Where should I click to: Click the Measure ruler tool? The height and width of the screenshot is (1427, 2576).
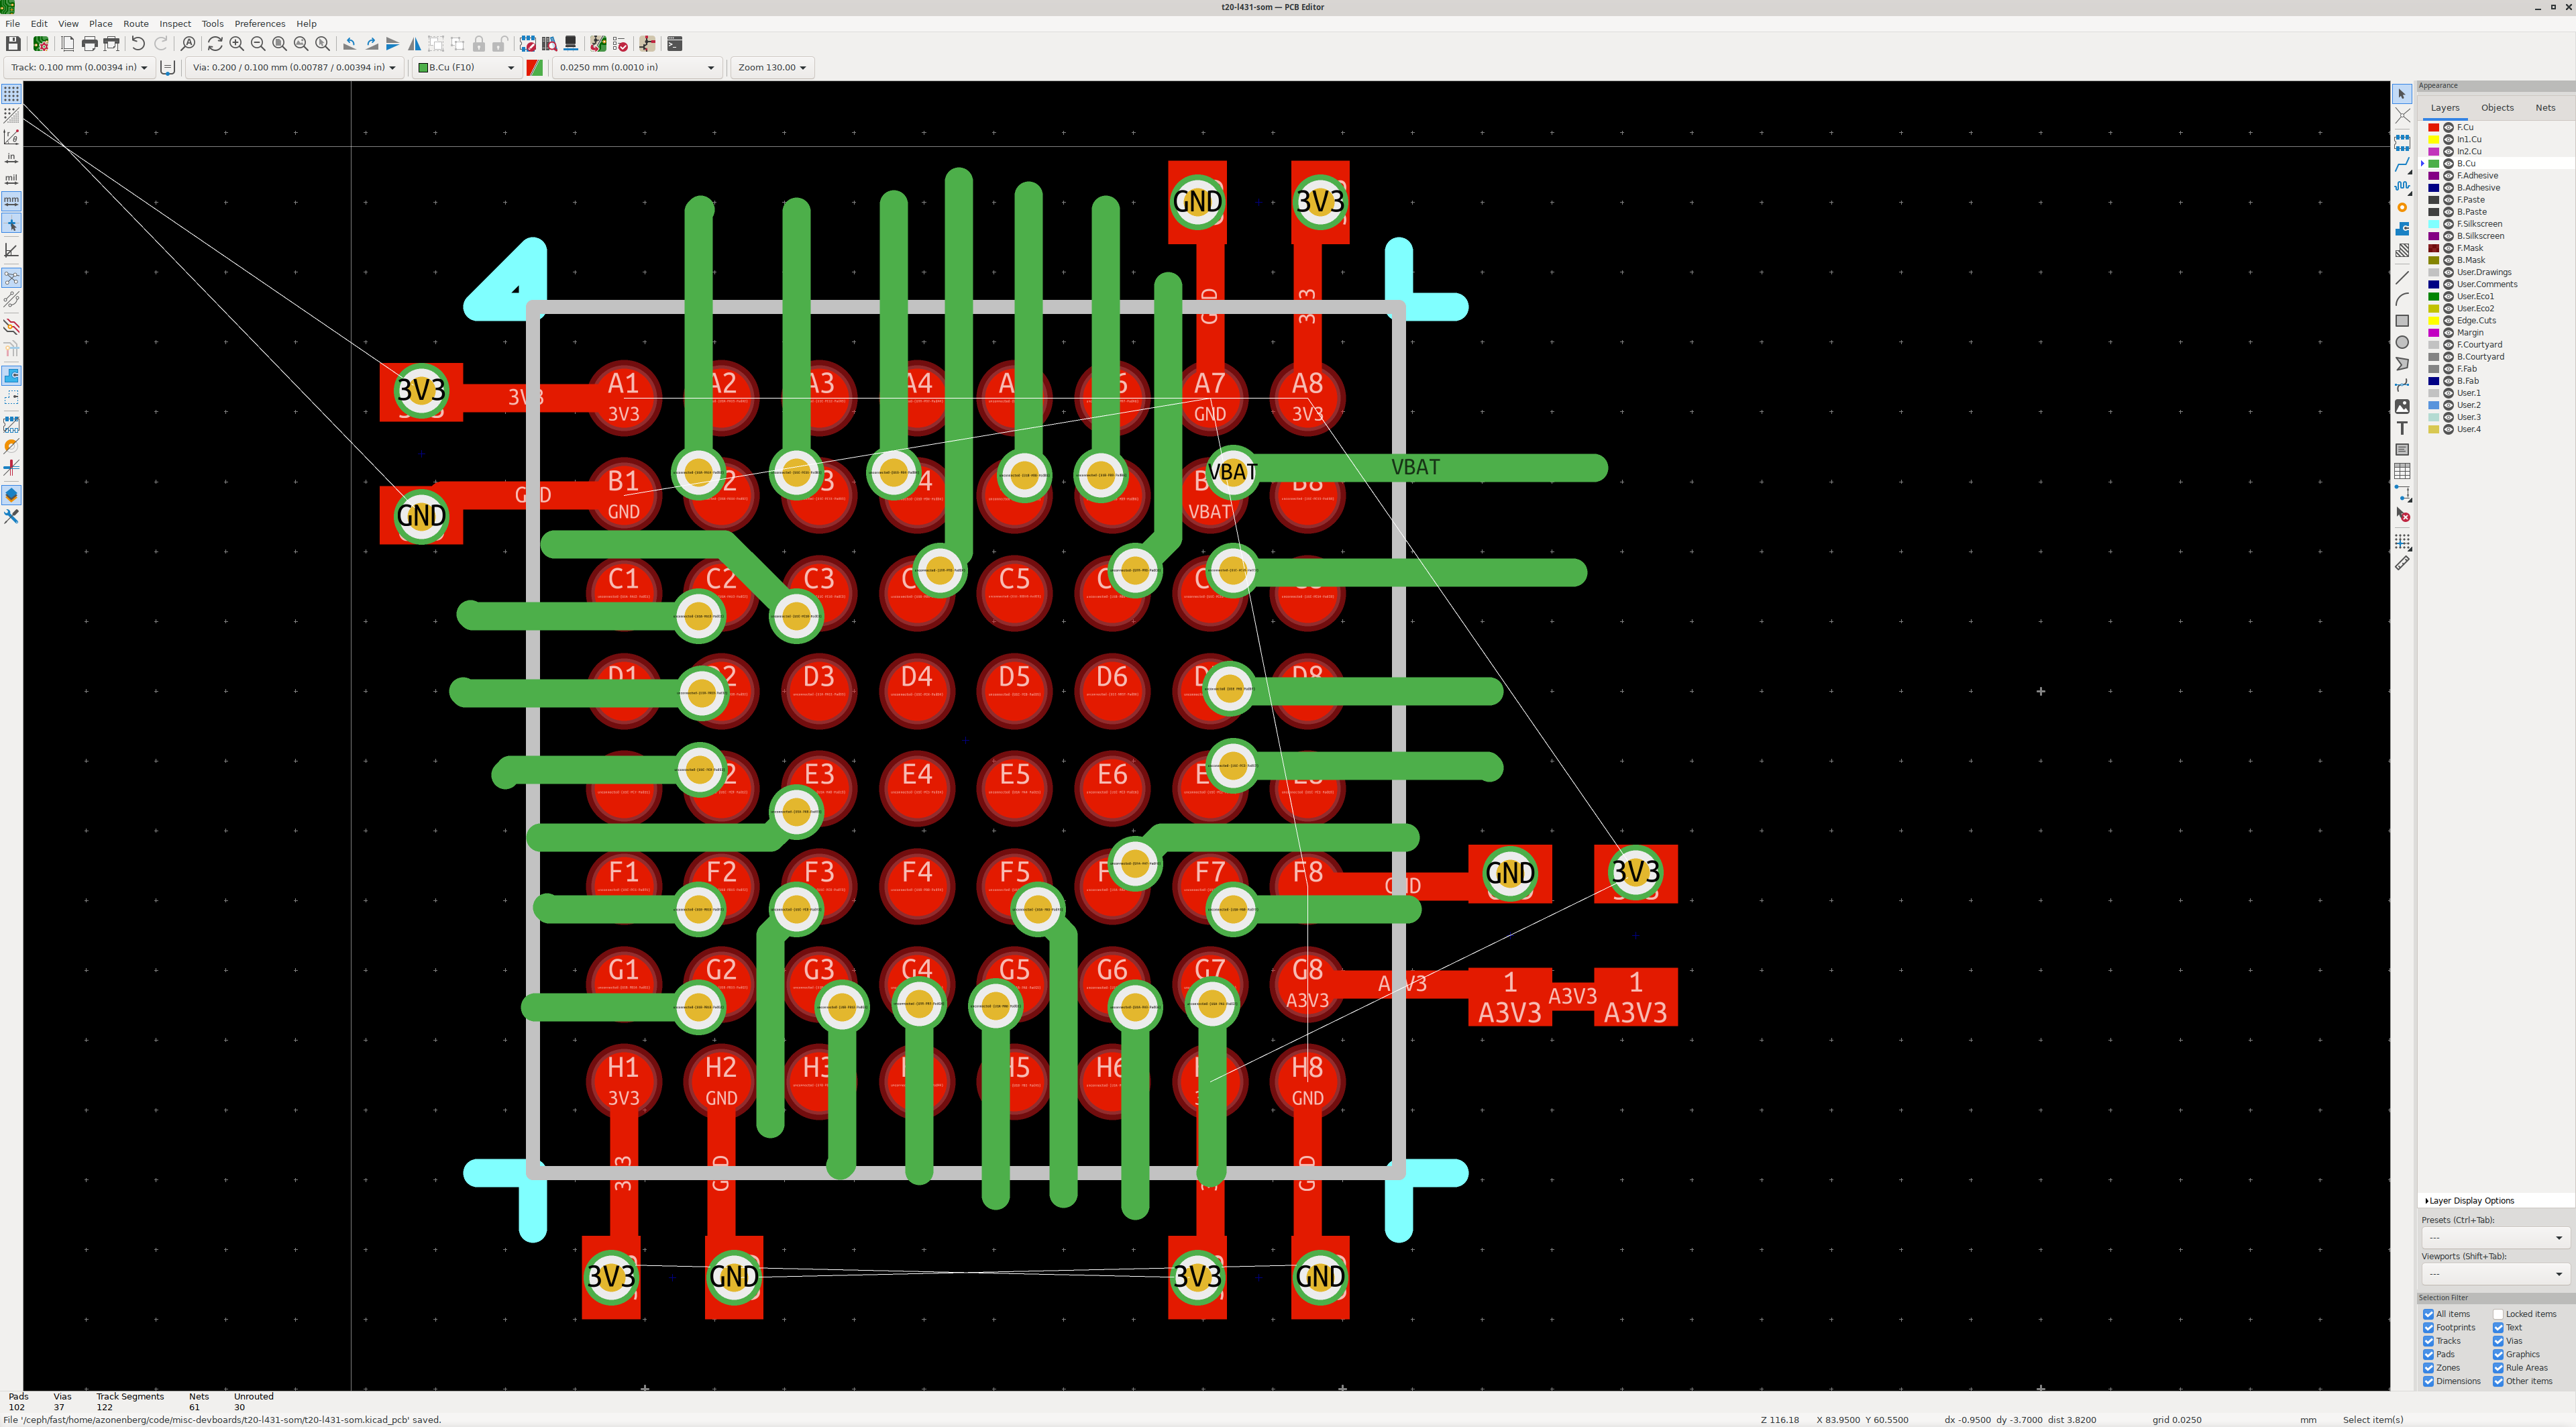click(2402, 563)
